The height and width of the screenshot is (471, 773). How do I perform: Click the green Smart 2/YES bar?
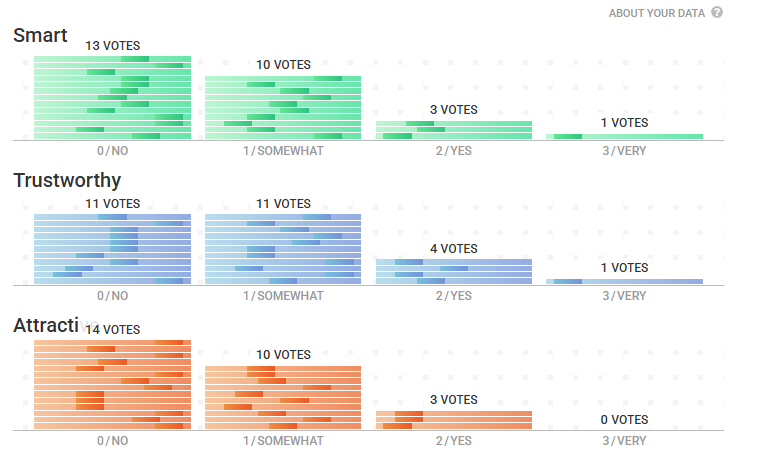coord(454,131)
